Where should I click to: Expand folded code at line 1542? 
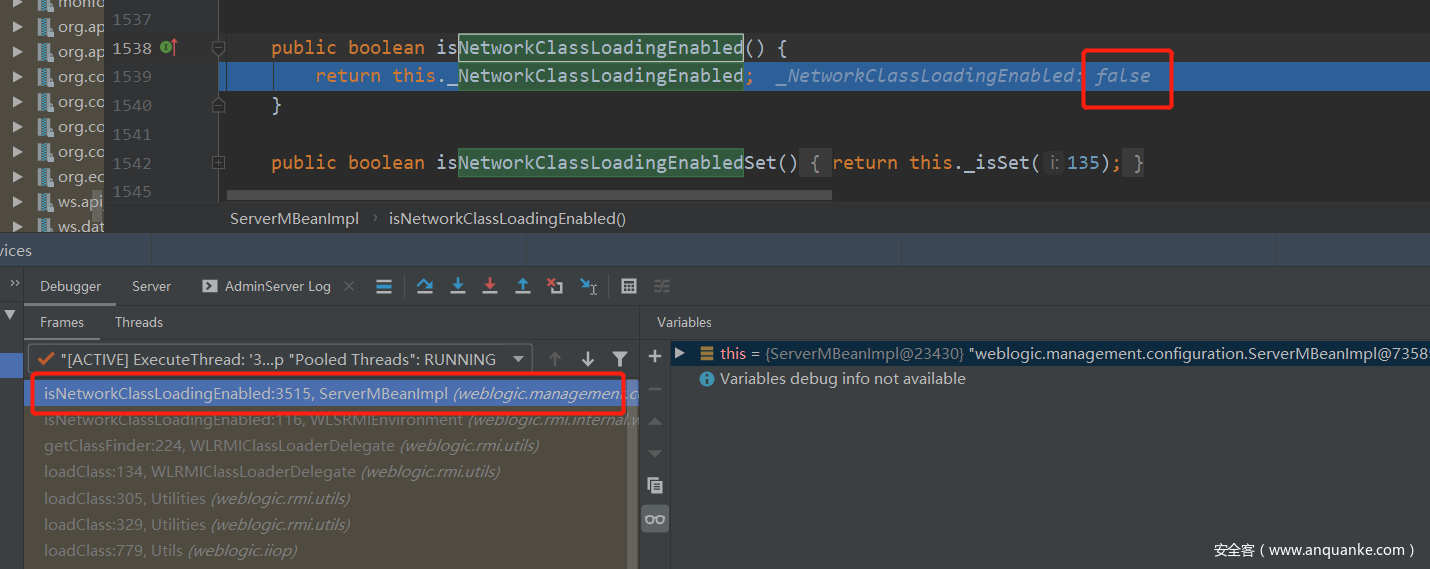[x=218, y=162]
